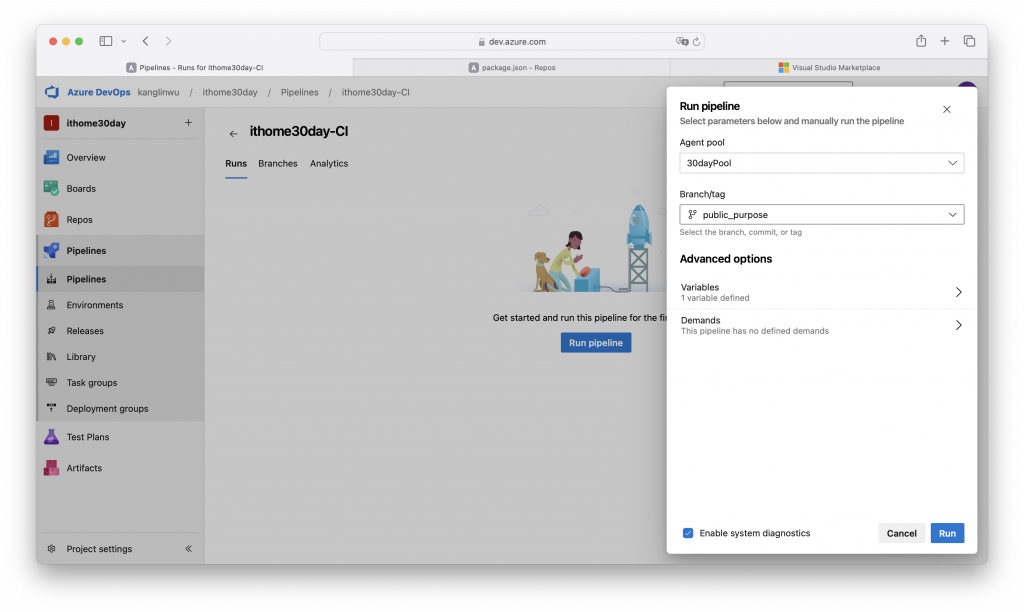Open the Test Plans flask icon
The height and width of the screenshot is (612, 1024).
52,437
